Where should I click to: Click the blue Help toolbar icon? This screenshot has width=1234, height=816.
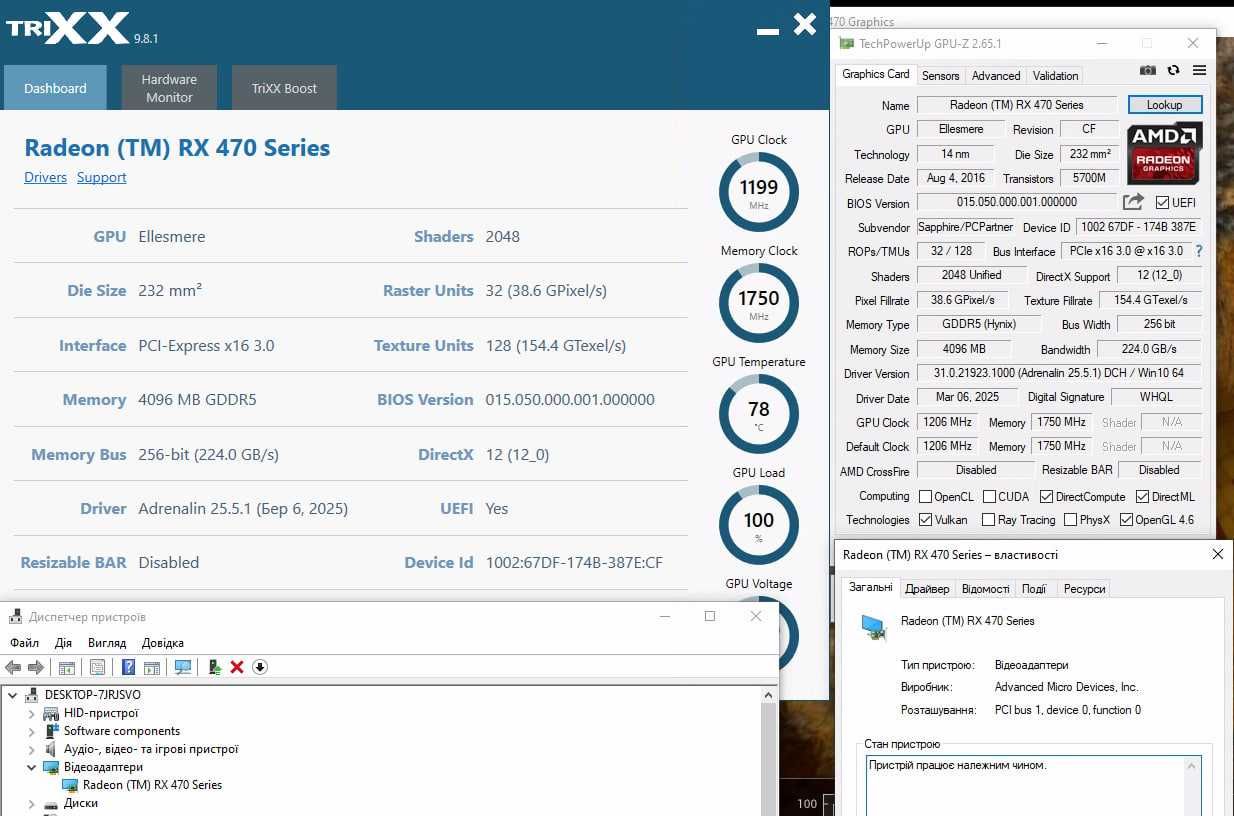click(x=128, y=667)
